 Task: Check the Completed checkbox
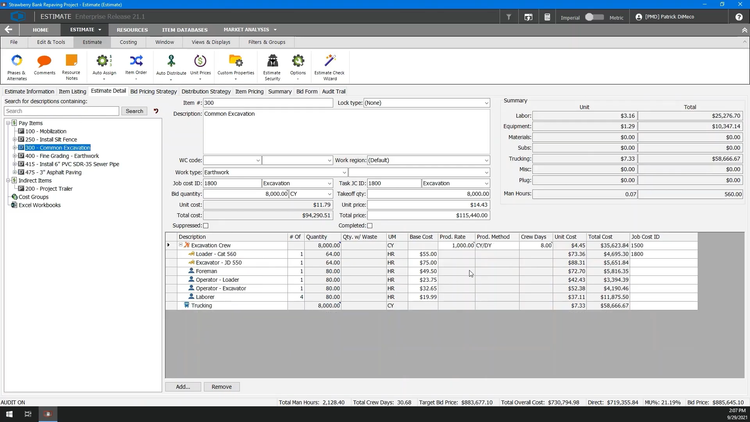click(x=369, y=226)
